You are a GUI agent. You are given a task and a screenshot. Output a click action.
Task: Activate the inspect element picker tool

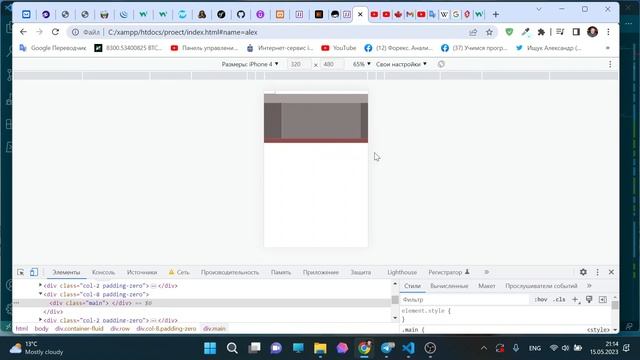20,272
